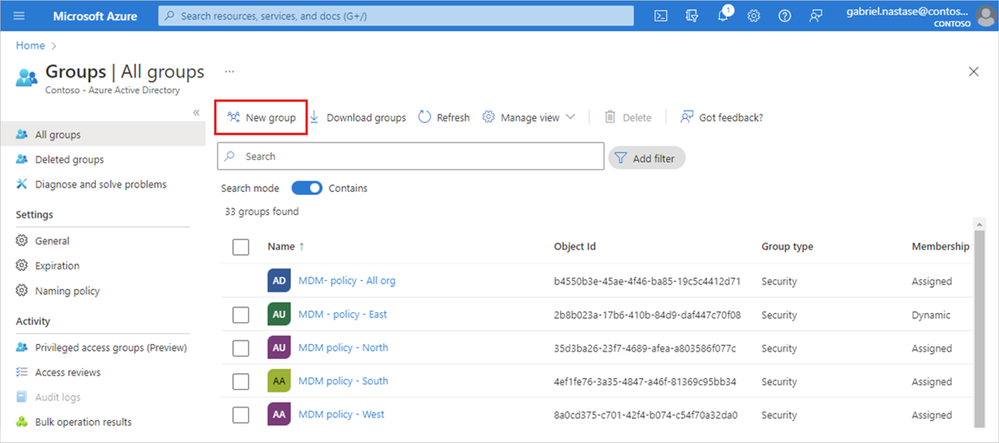Viewport: 999px width, 443px height.
Task: Click New group button
Action: tap(261, 117)
